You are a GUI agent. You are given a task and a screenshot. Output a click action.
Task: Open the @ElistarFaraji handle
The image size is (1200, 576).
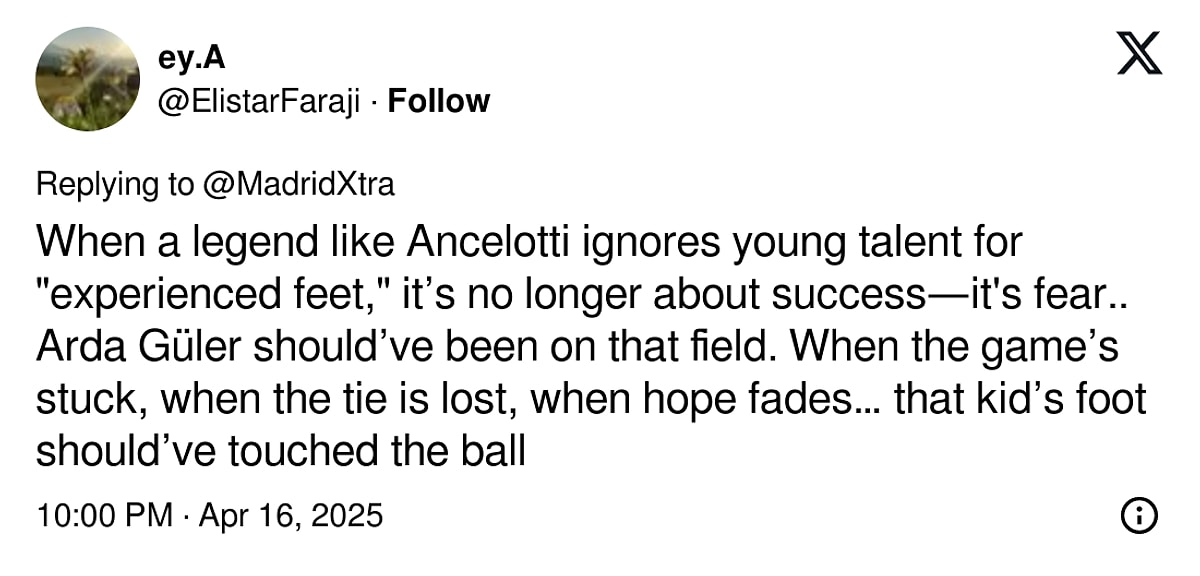pyautogui.click(x=258, y=101)
